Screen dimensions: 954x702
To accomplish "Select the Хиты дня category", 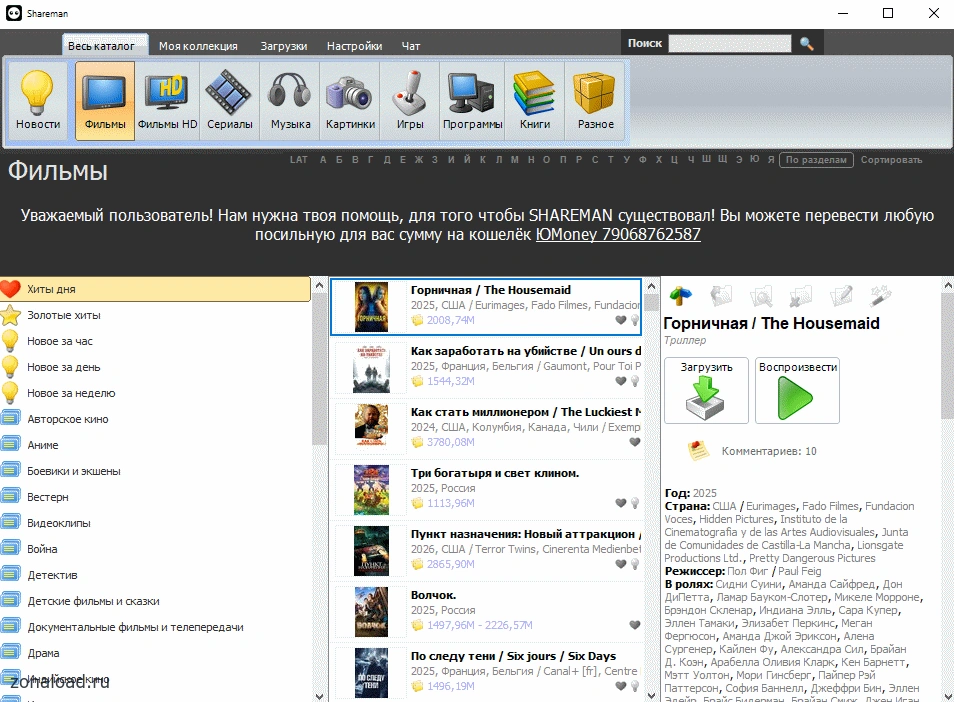I will pyautogui.click(x=156, y=289).
